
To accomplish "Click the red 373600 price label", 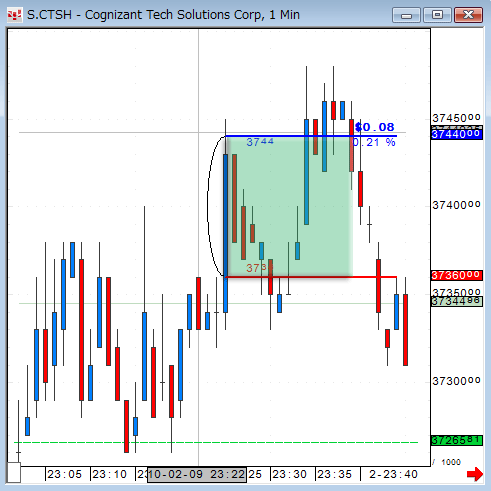I will click(x=457, y=275).
